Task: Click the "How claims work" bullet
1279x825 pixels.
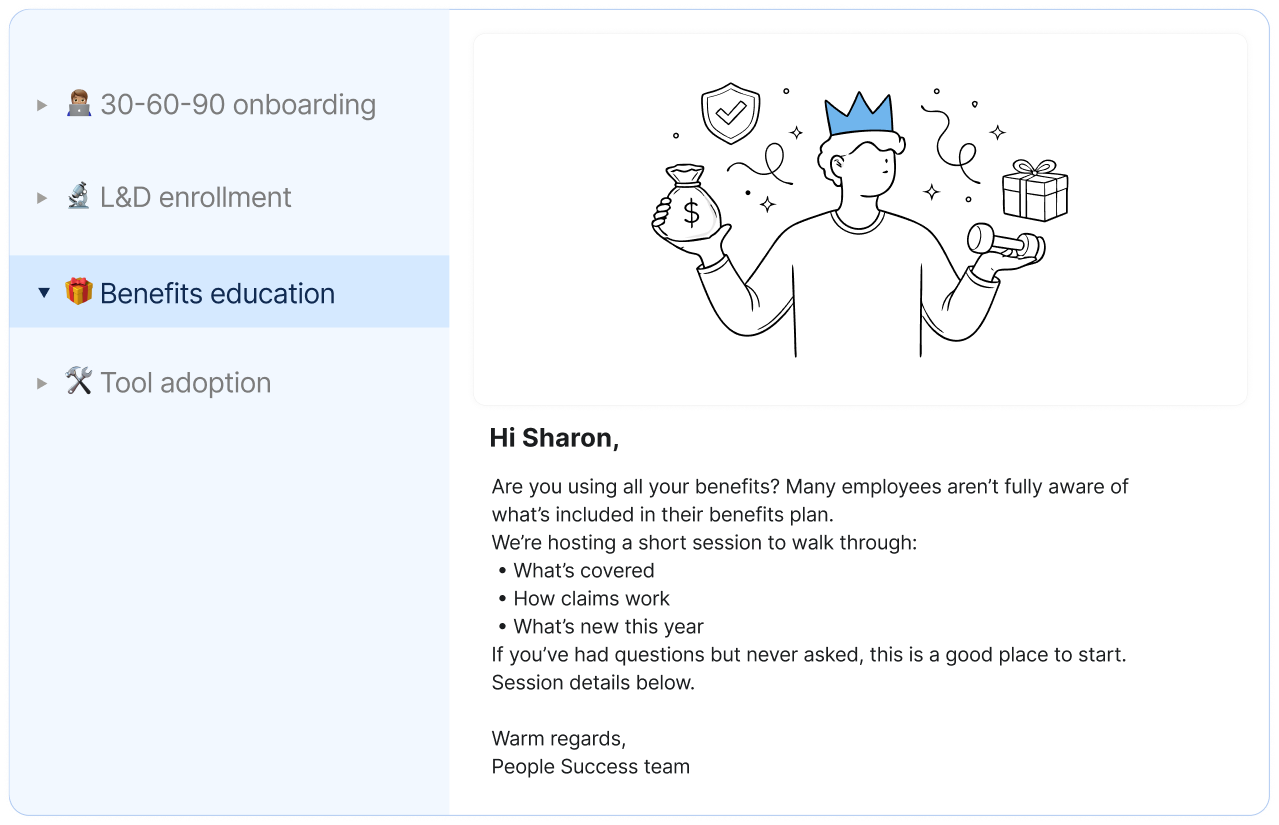Action: (x=591, y=599)
